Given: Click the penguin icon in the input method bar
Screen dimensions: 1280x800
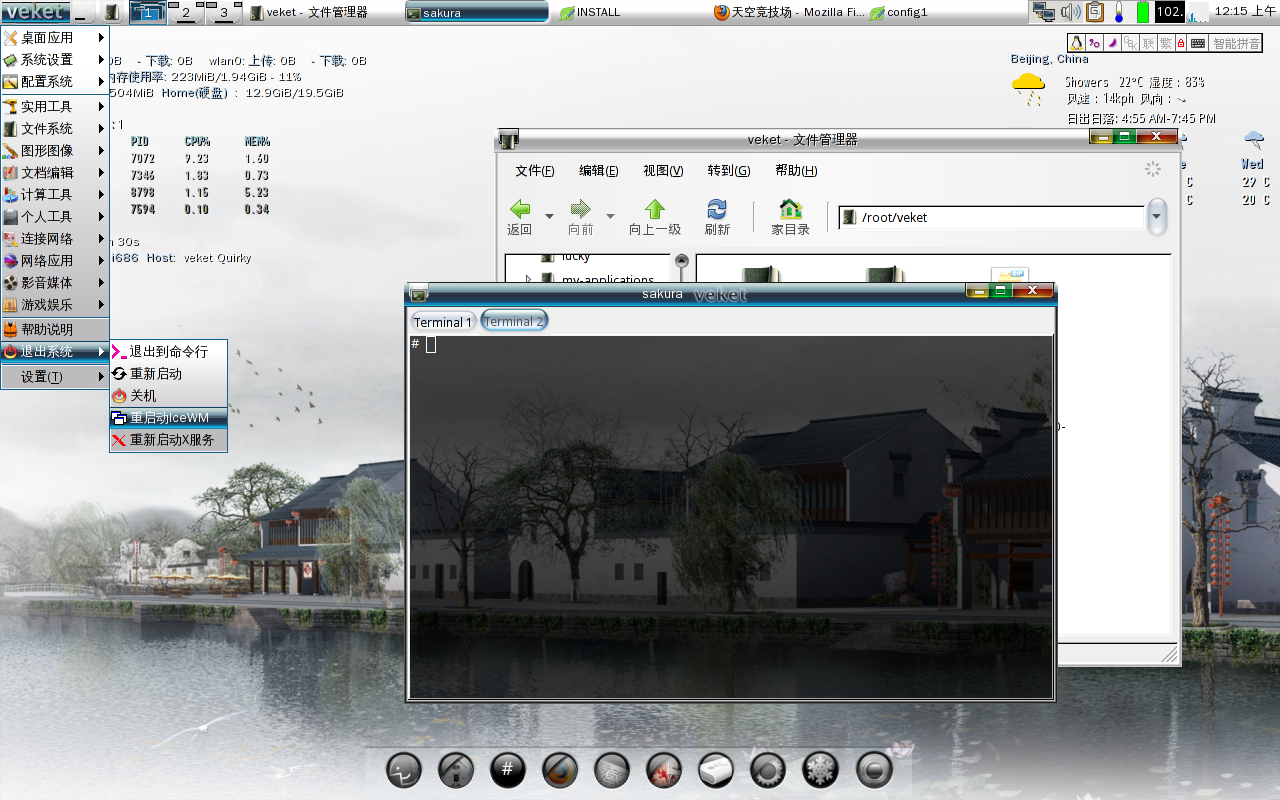Looking at the screenshot, I should click(1077, 43).
